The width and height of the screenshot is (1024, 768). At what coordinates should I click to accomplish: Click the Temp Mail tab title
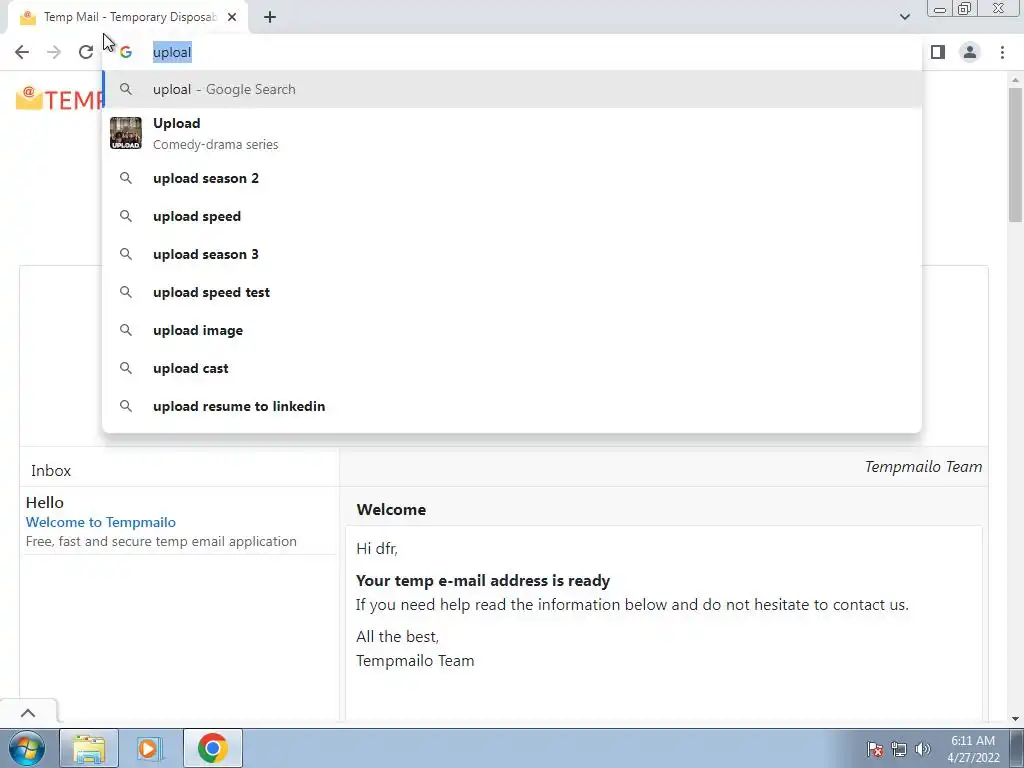(x=130, y=18)
